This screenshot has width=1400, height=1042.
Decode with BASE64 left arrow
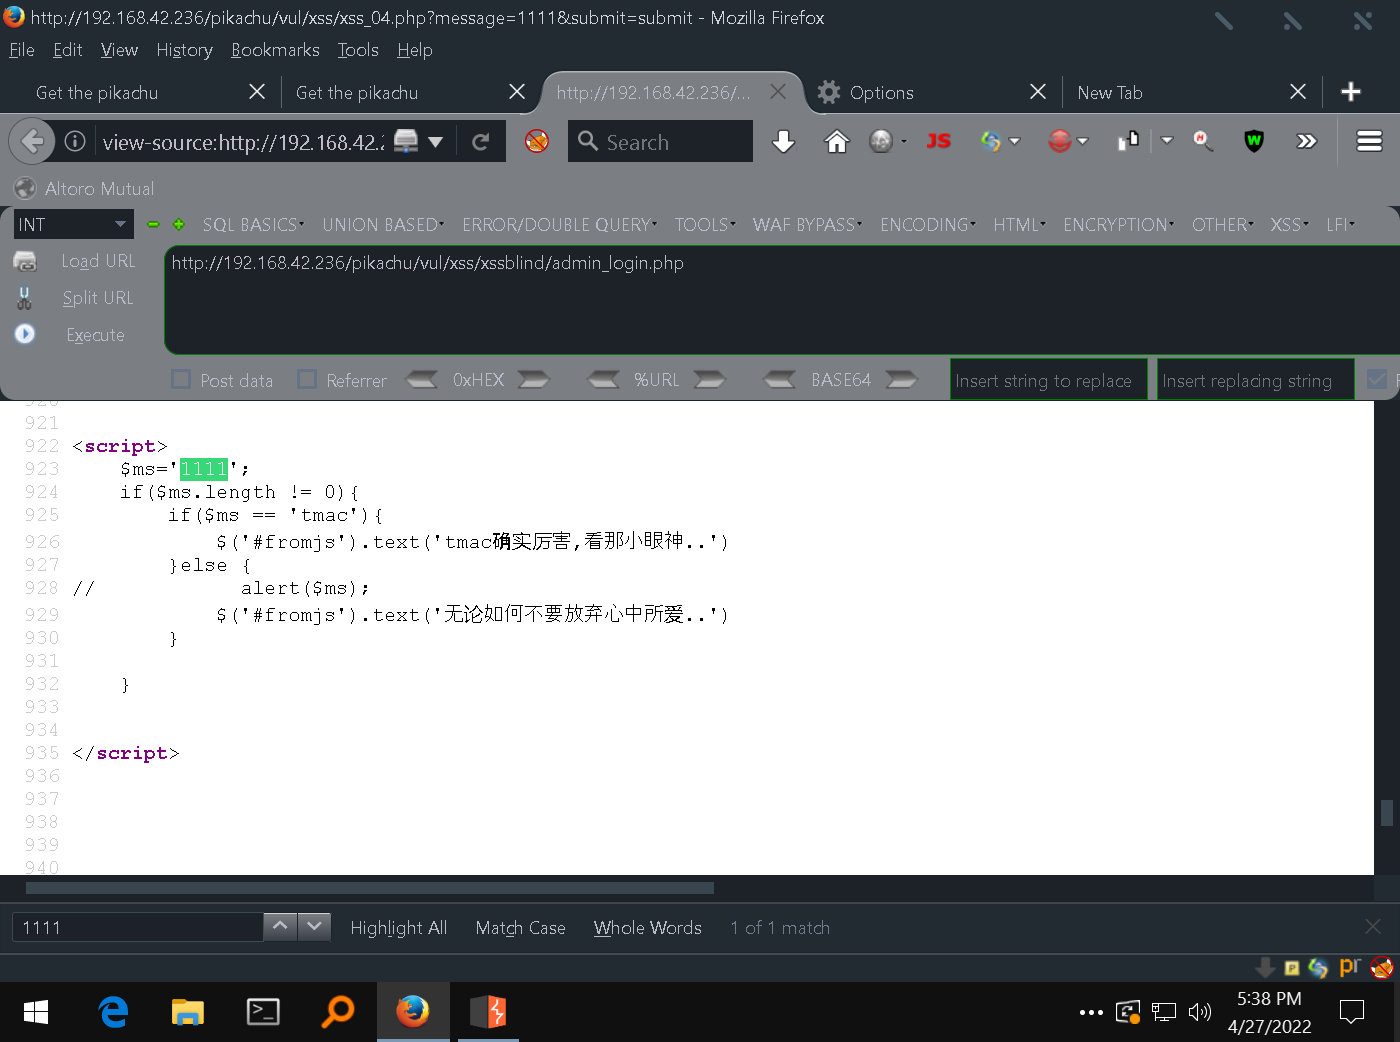tap(780, 379)
